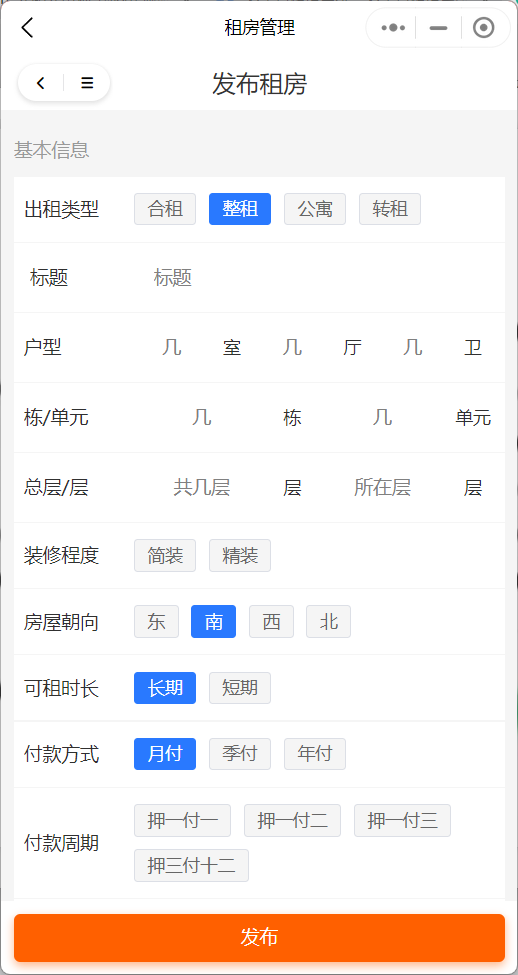Choose 押一付三 payment cycle
Viewport: 518px width, 975px height.
(x=402, y=820)
